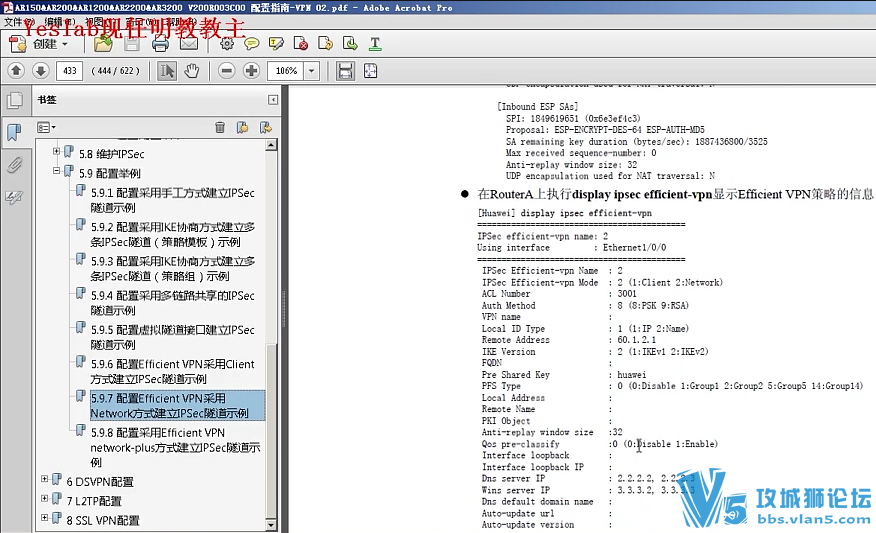Go to next page with down arrow
Image resolution: width=876 pixels, height=533 pixels.
click(x=40, y=70)
